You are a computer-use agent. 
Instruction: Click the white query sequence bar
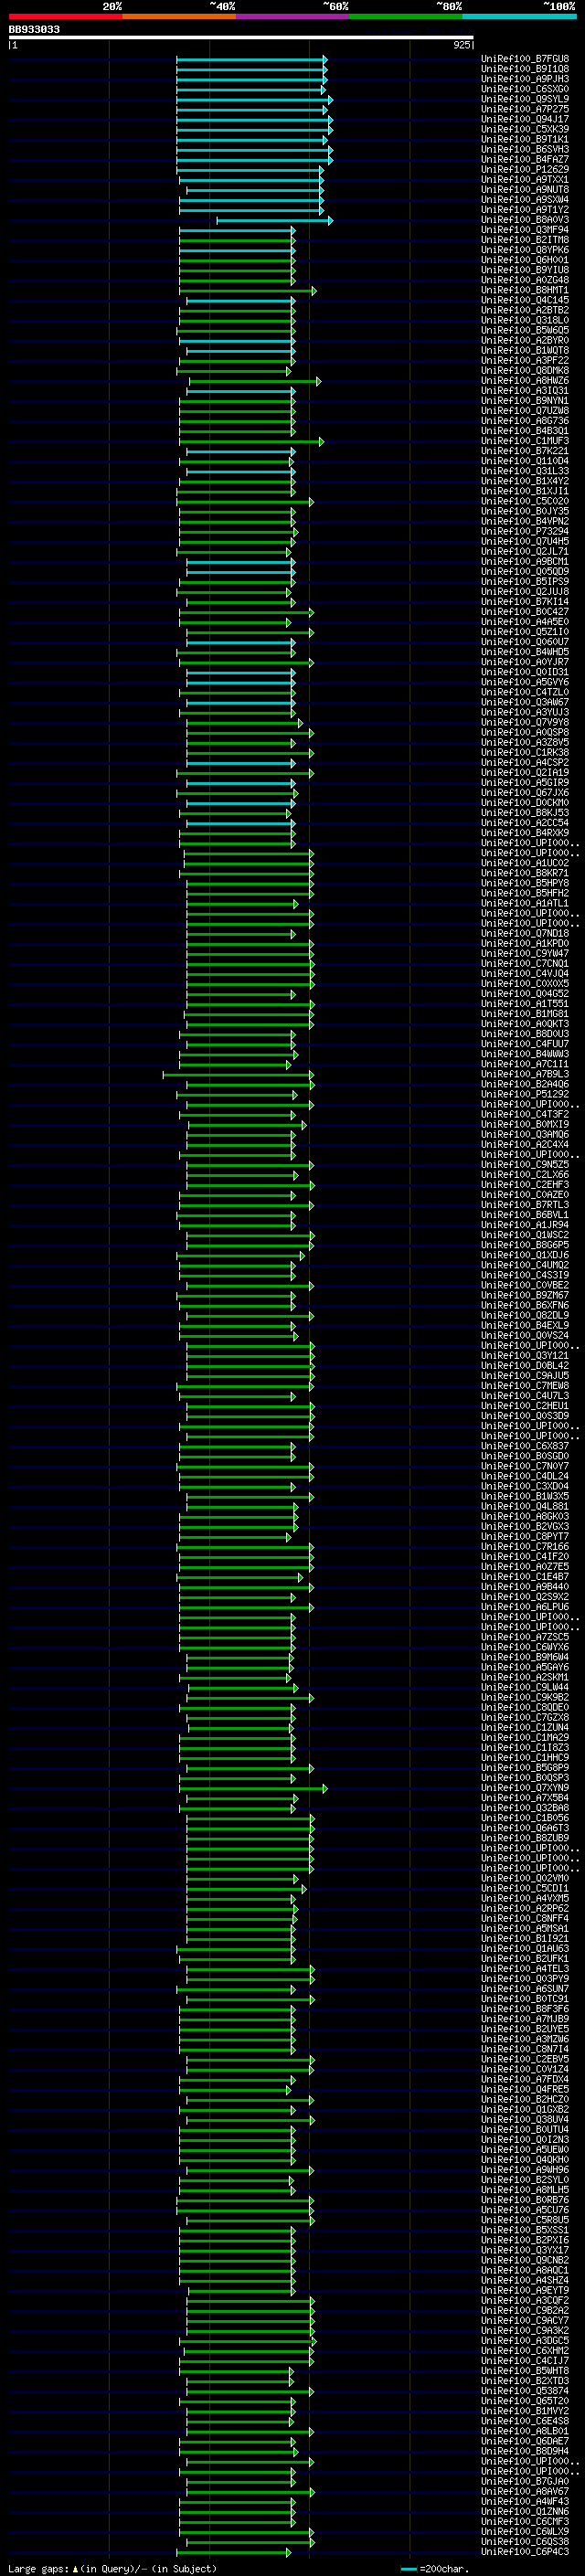click(x=241, y=38)
